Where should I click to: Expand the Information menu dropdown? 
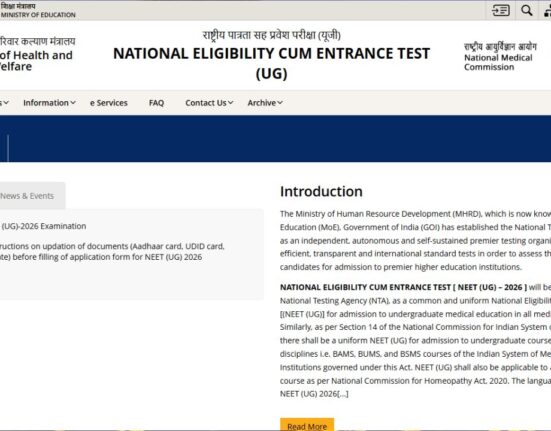click(49, 103)
